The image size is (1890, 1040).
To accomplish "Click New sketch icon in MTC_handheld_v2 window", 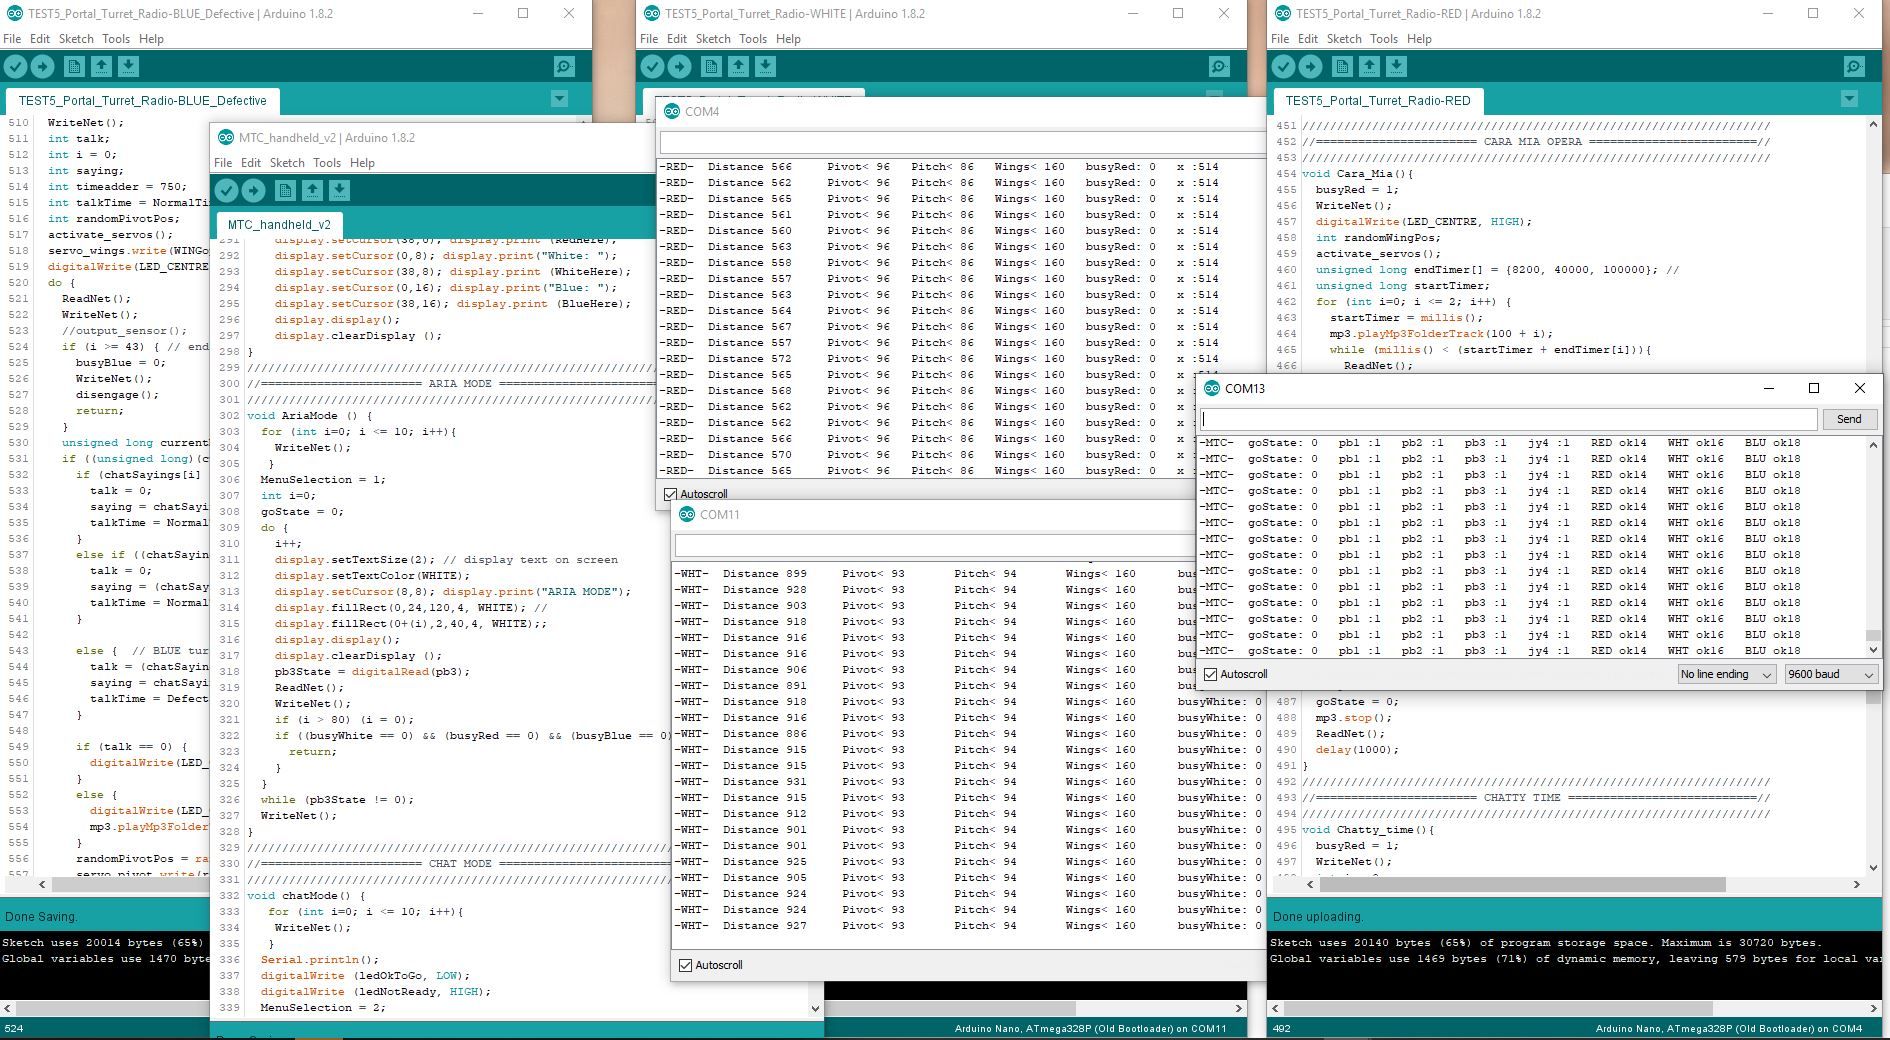I will coord(285,191).
